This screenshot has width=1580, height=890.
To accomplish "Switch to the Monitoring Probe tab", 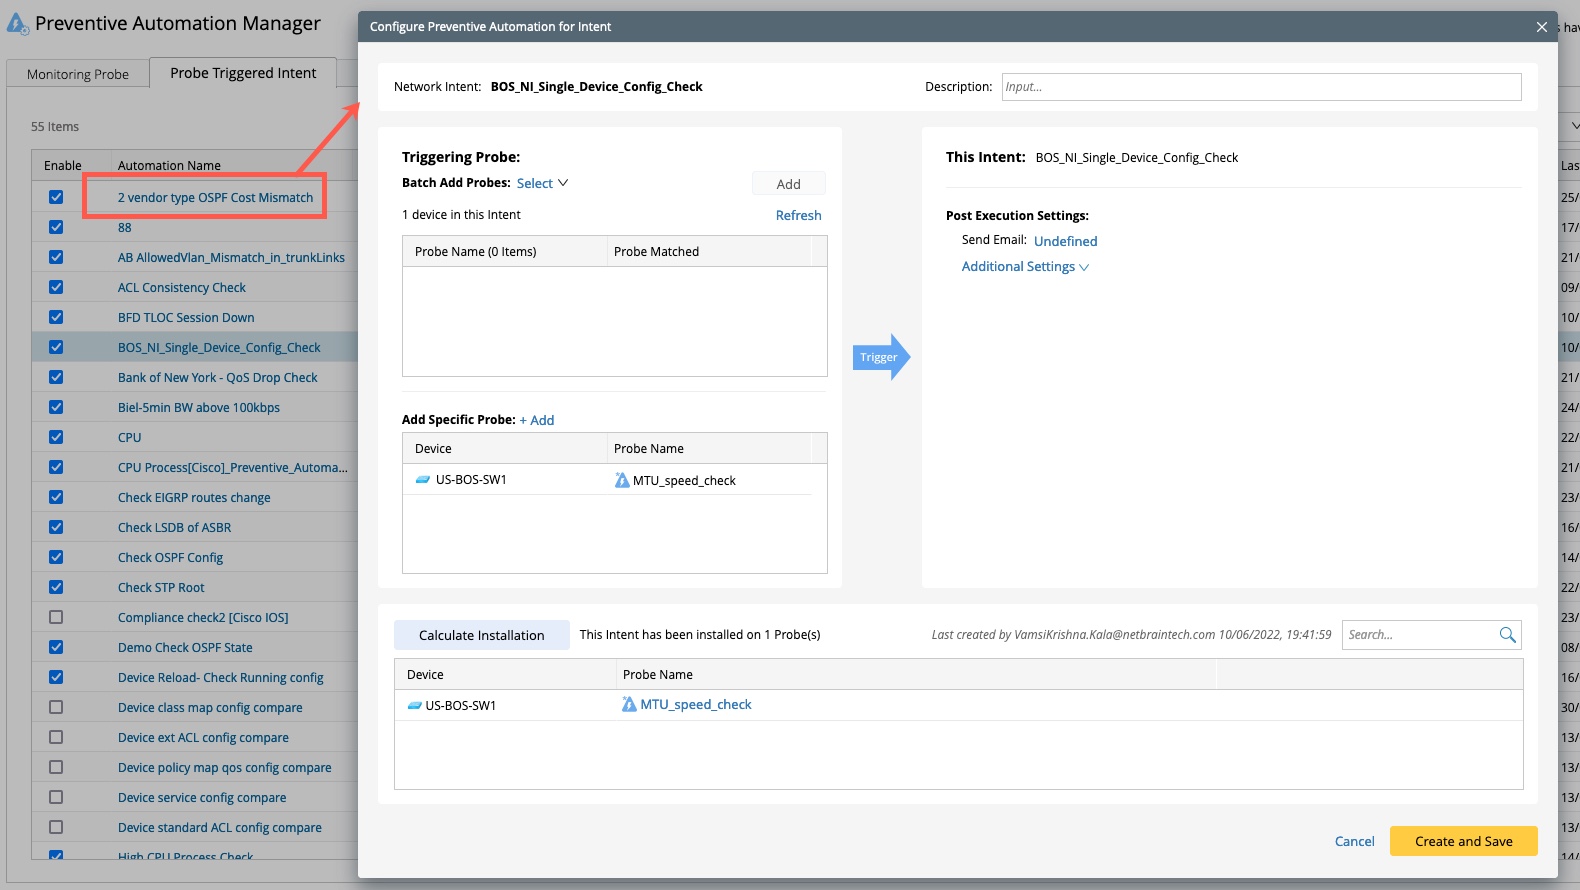I will click(x=78, y=74).
